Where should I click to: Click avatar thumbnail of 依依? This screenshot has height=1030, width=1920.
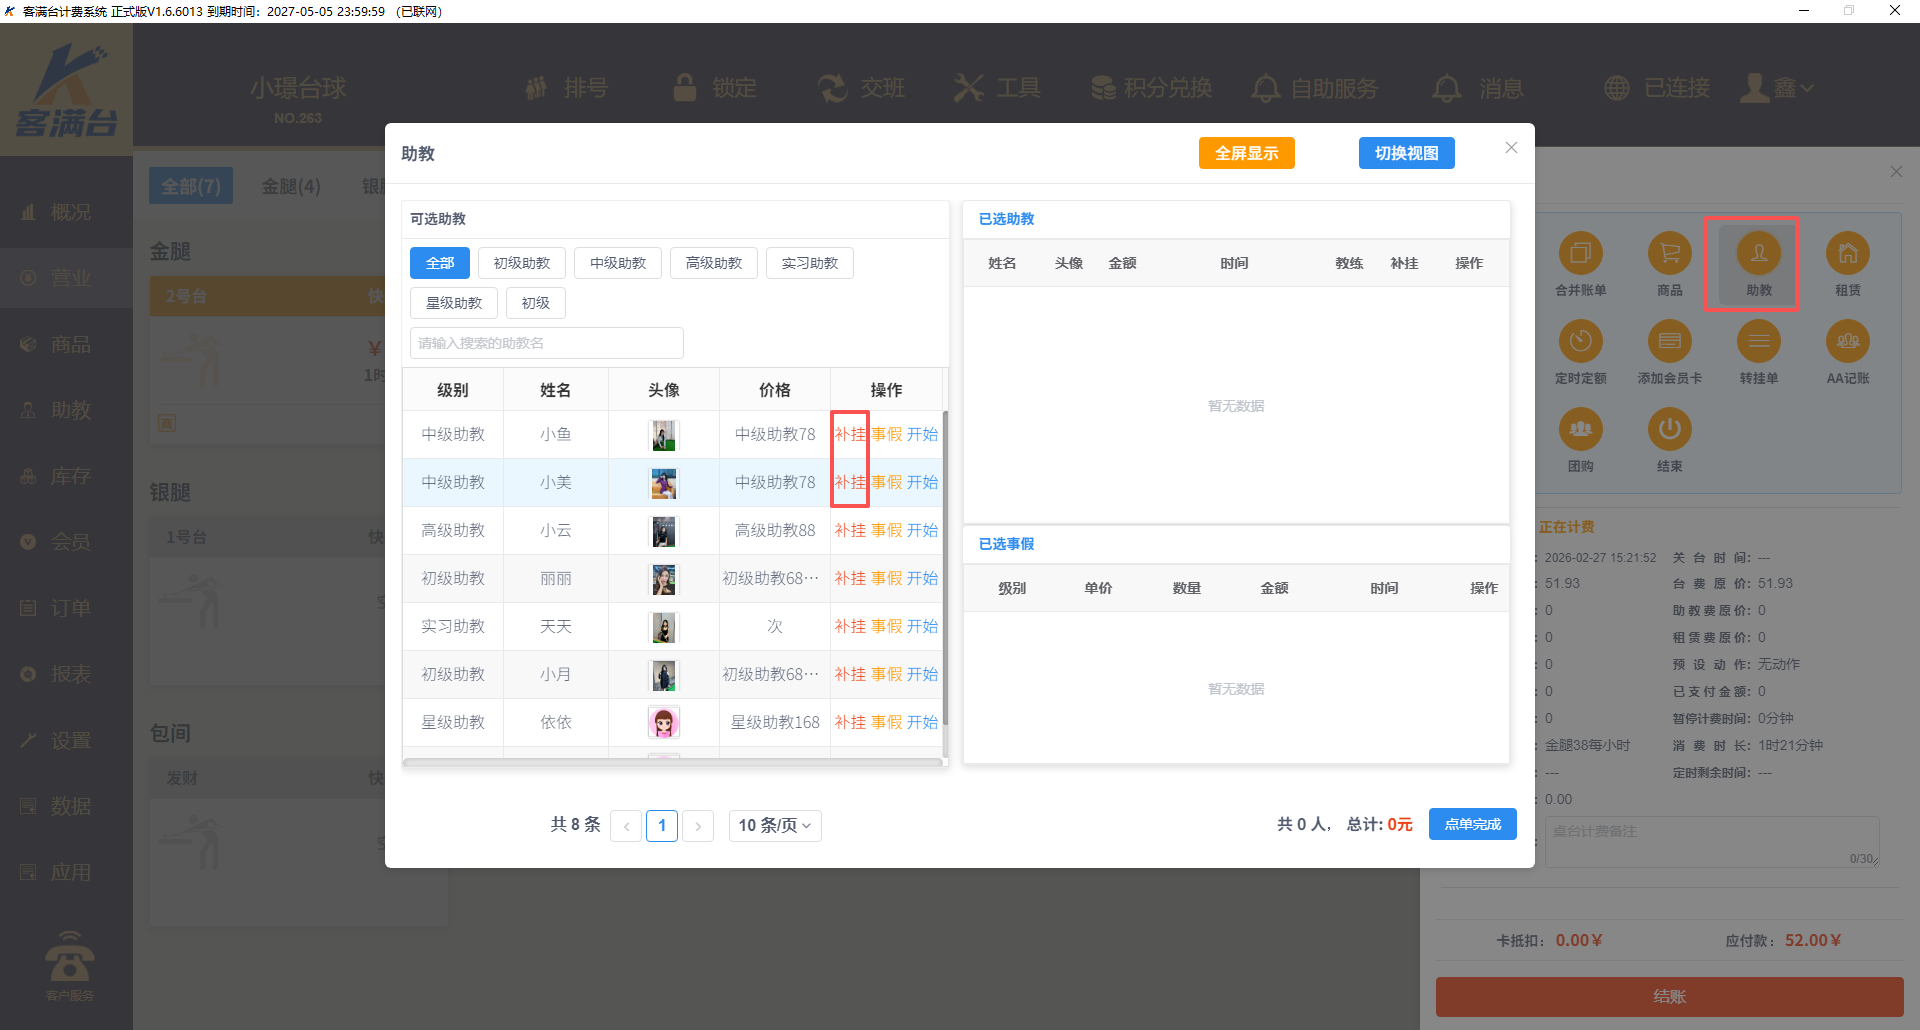point(664,722)
